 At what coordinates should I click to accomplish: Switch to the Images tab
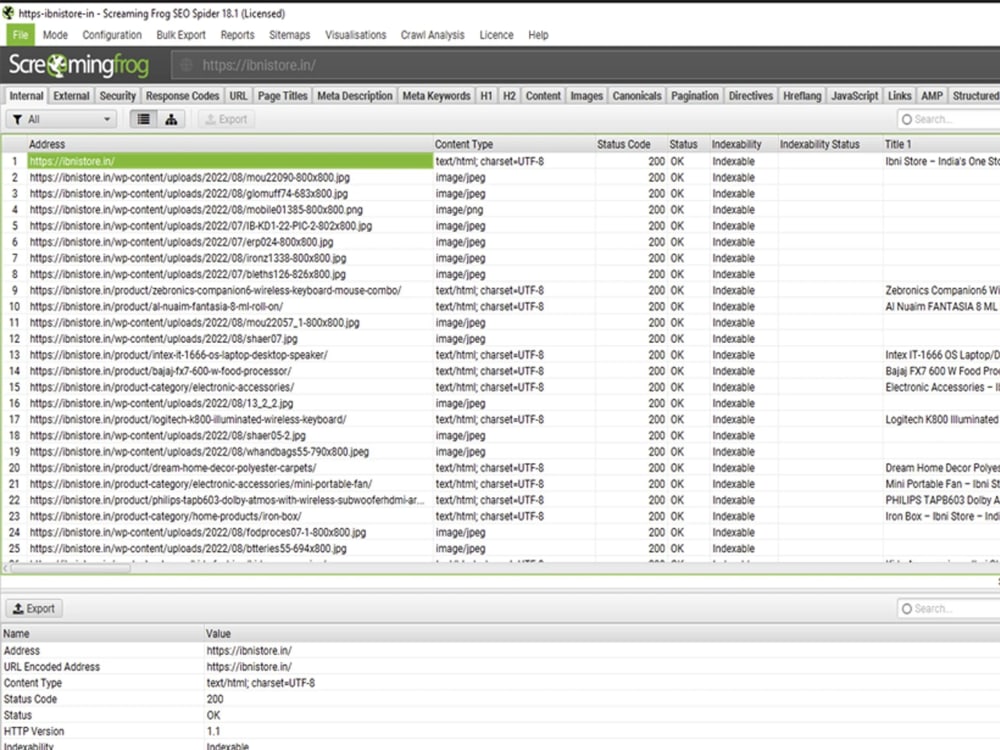pos(586,96)
